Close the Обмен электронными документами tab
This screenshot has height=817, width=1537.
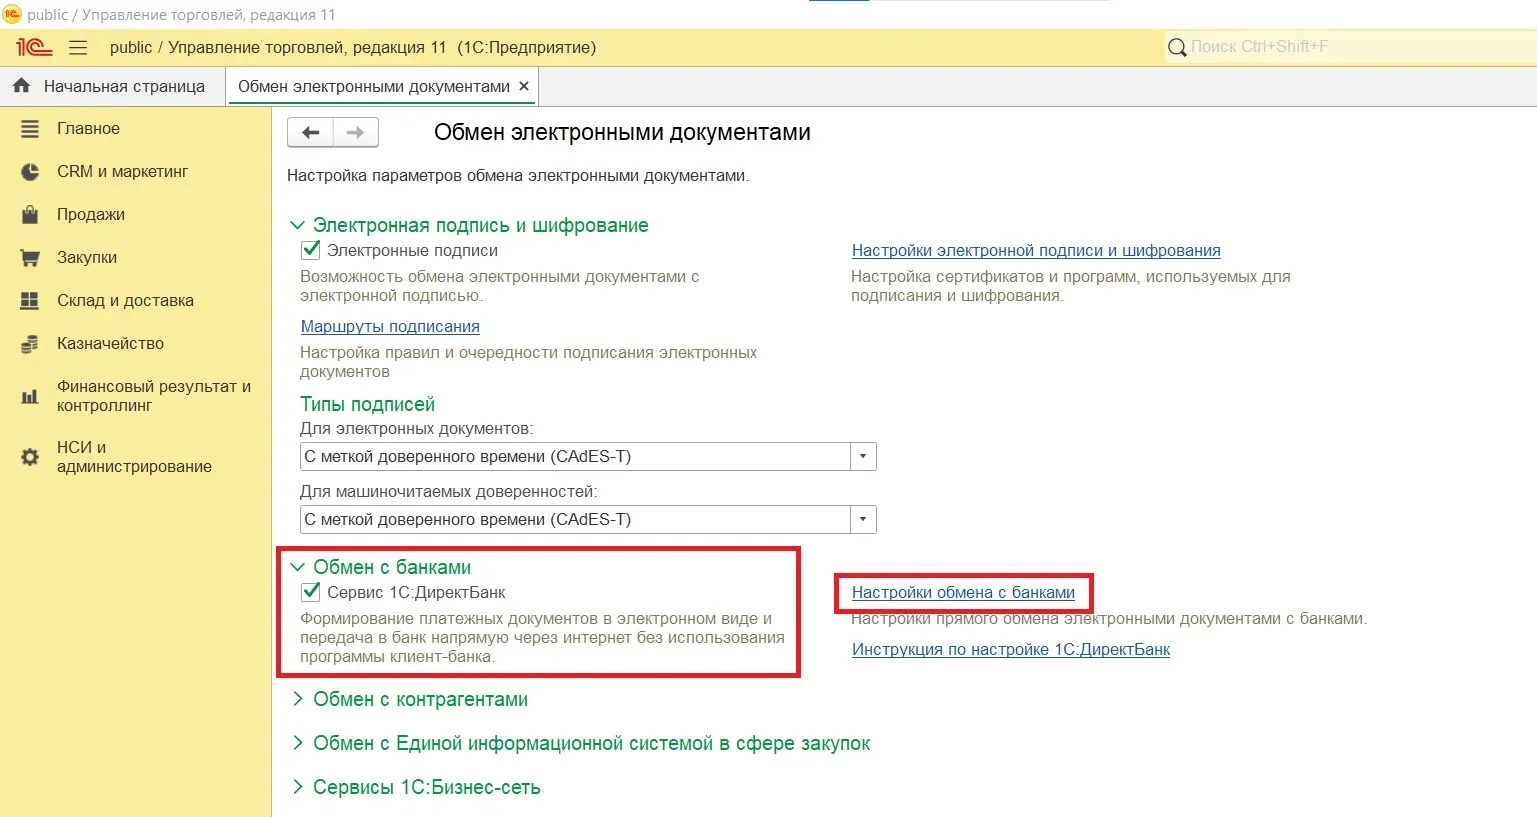tap(523, 87)
